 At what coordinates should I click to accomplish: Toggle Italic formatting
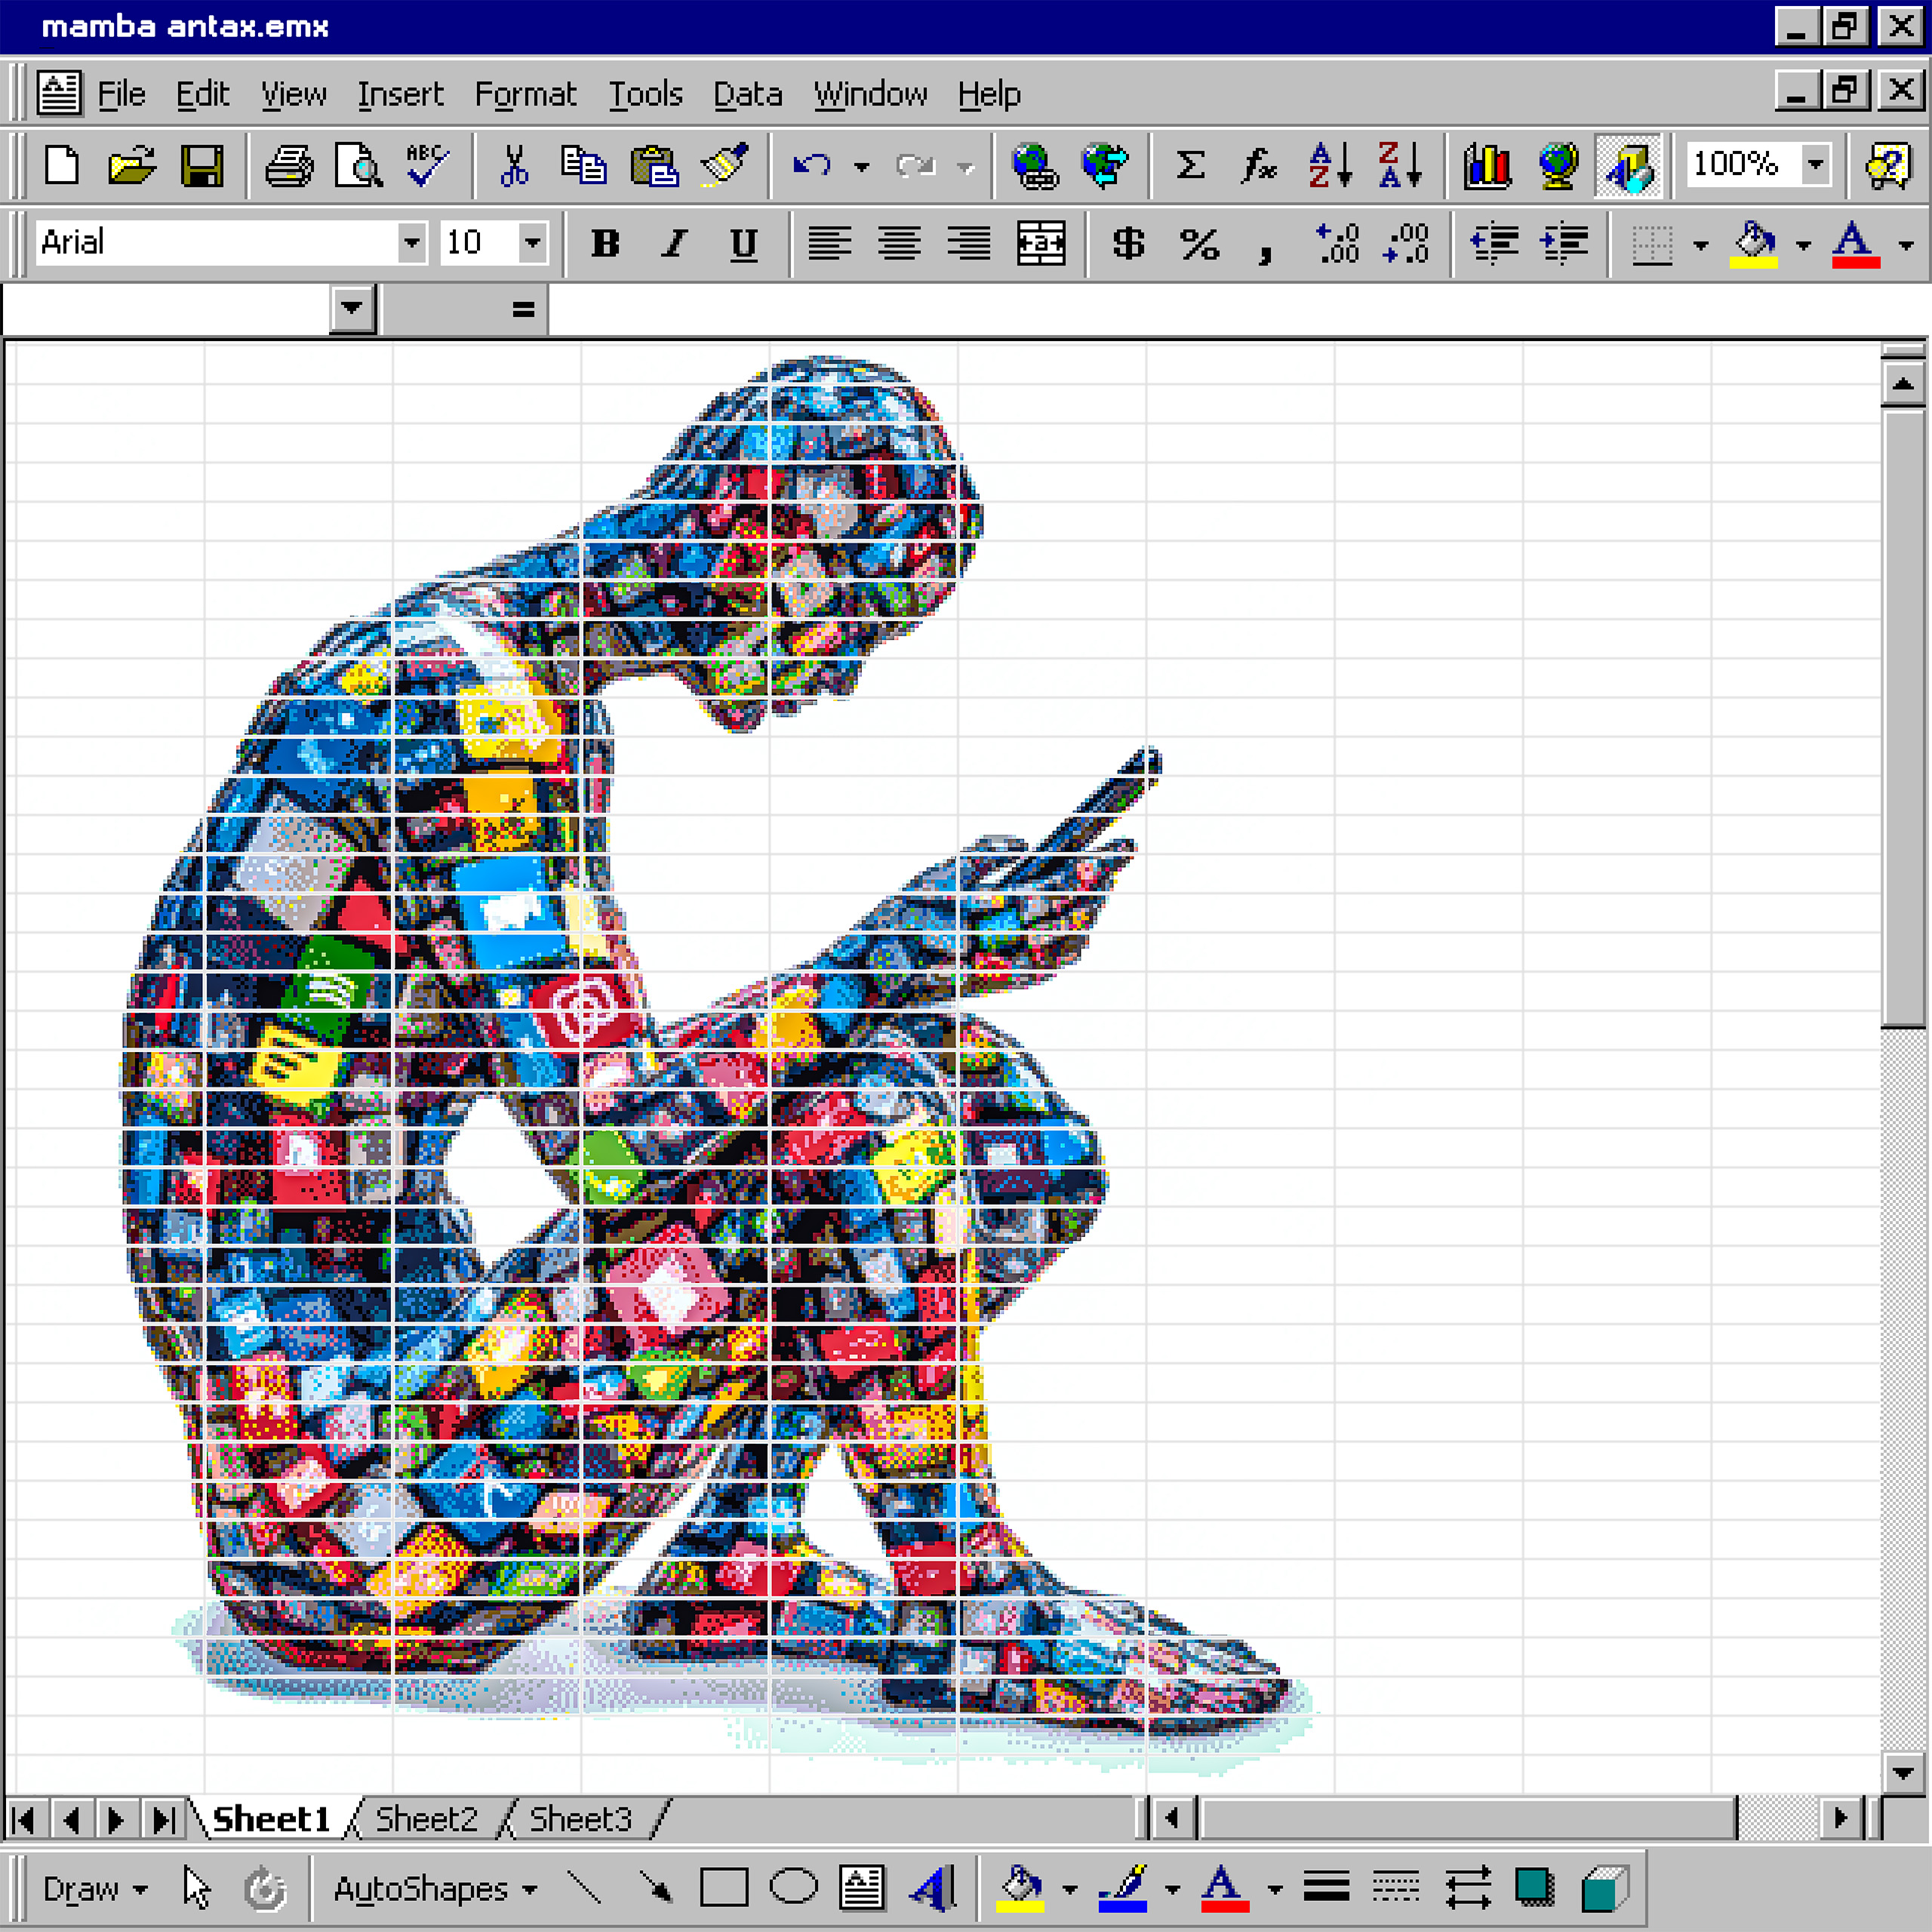point(675,243)
